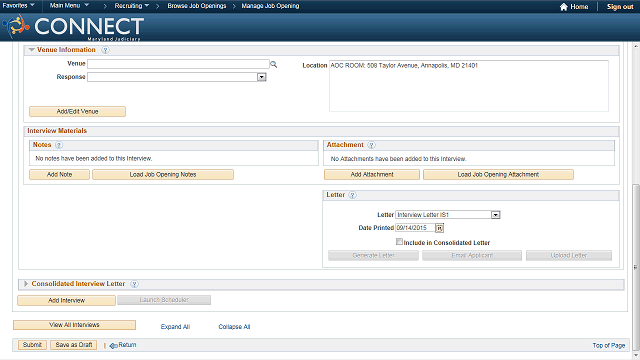Image resolution: width=640 pixels, height=360 pixels.
Task: Click 'No notes have been added' text
Action: point(93,158)
